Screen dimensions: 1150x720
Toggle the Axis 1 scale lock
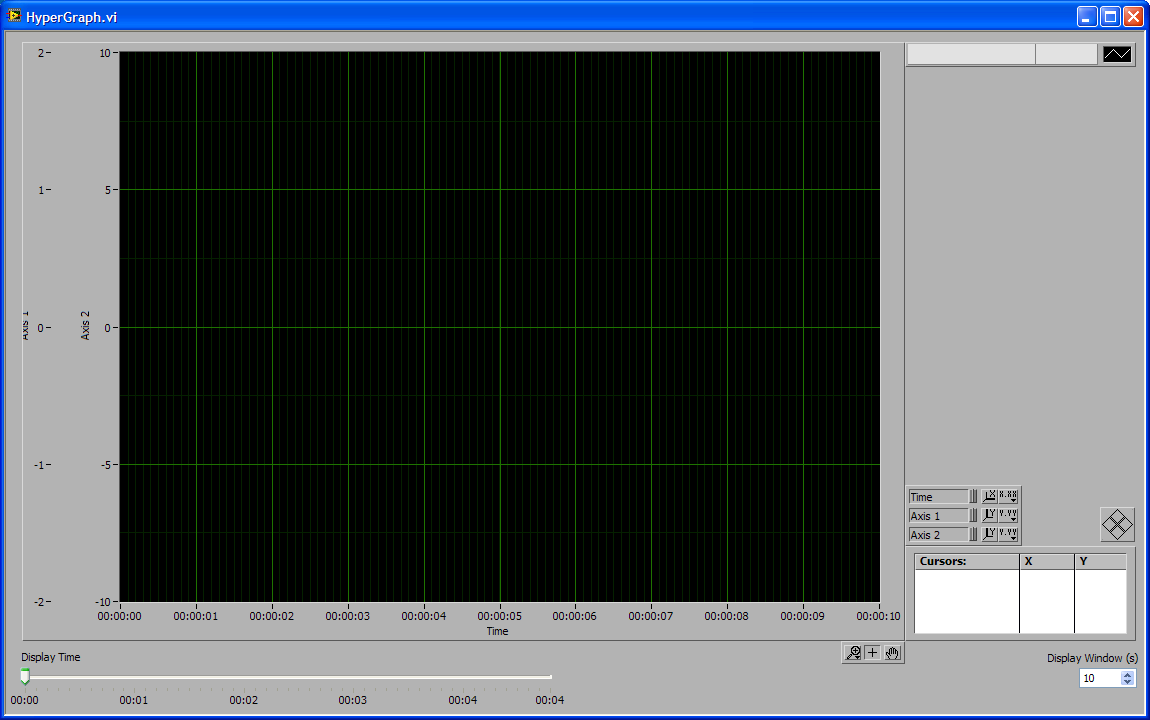[974, 515]
